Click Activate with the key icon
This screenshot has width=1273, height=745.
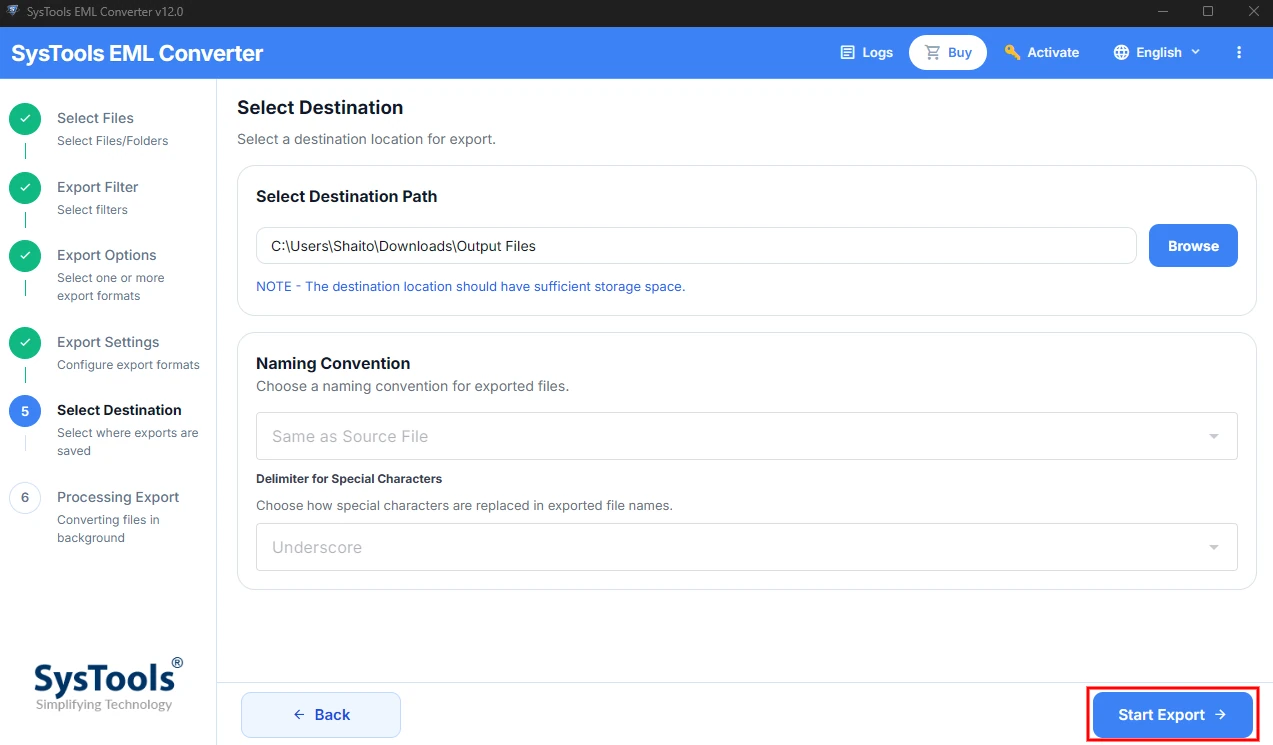1042,52
